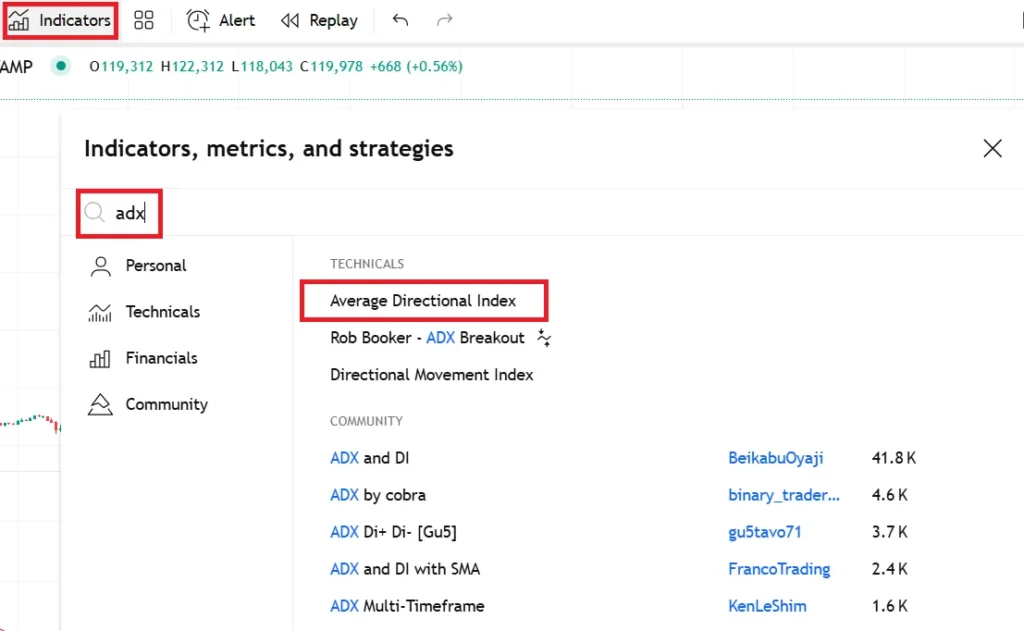This screenshot has height=631, width=1024.
Task: Add the ADX Di+ Di- [Gu5] script
Action: [393, 532]
